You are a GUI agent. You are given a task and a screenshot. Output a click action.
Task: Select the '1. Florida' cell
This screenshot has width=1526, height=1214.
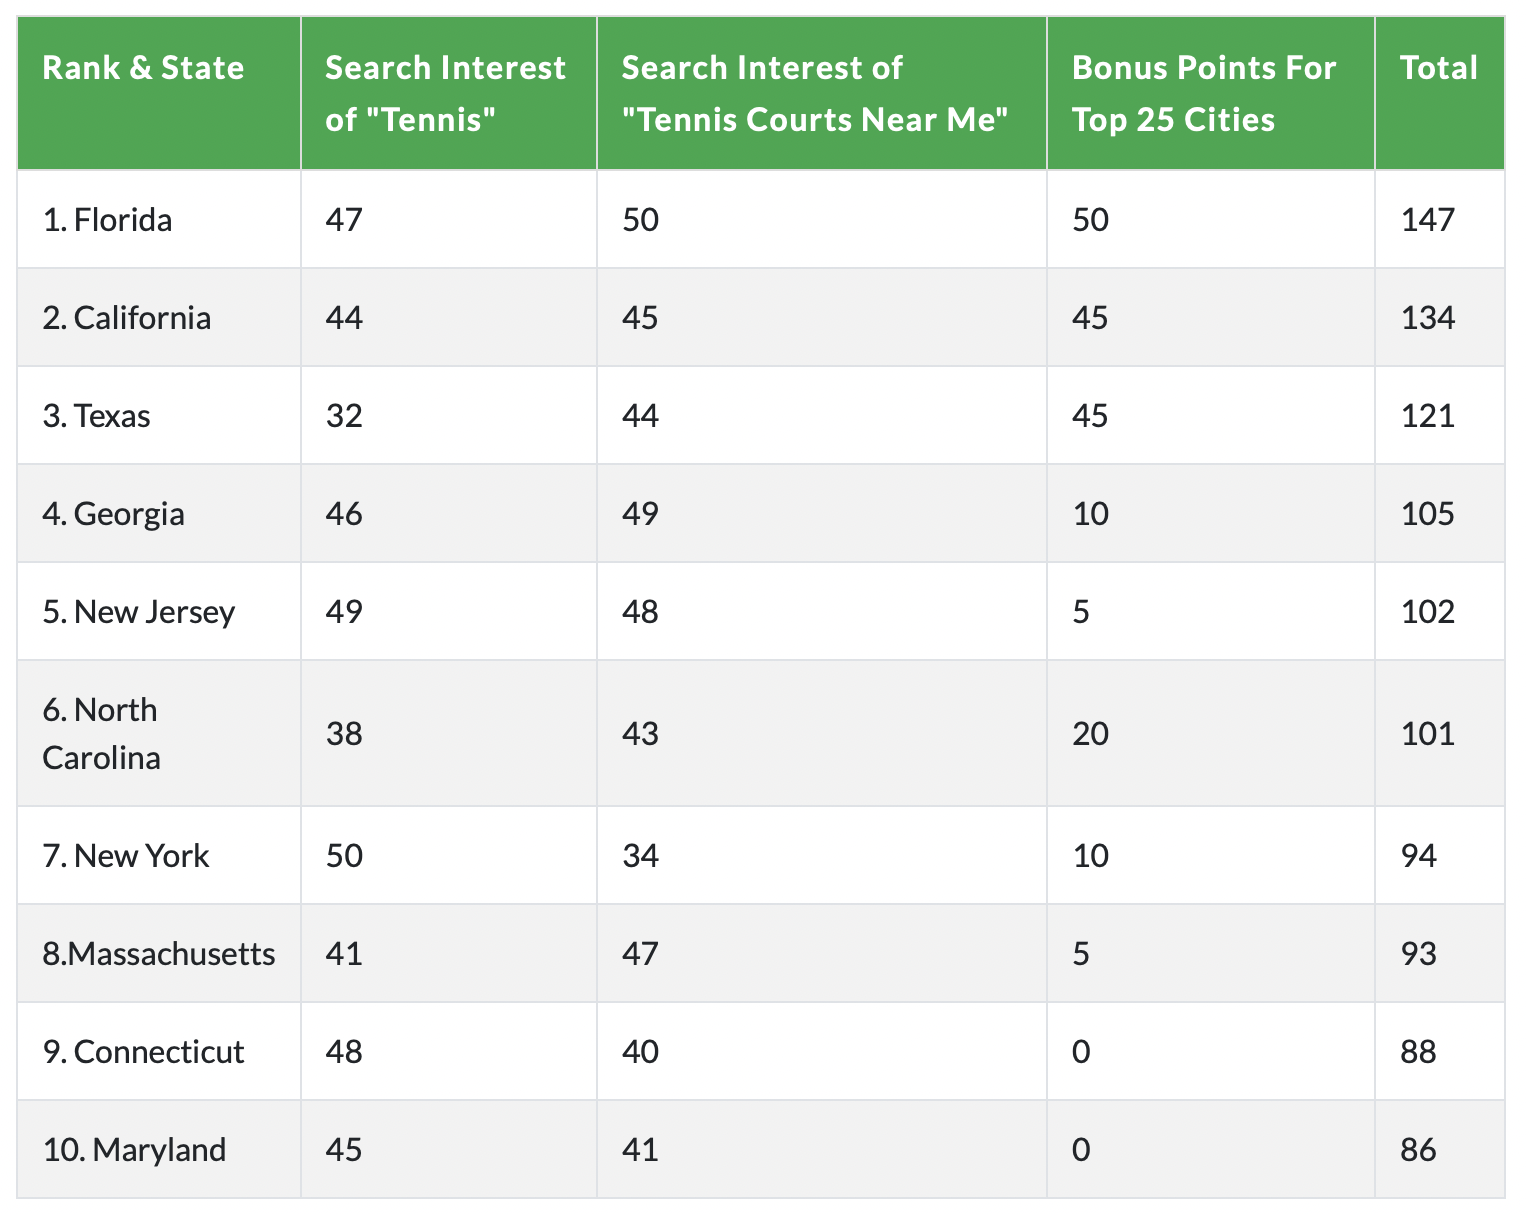pyautogui.click(x=108, y=219)
